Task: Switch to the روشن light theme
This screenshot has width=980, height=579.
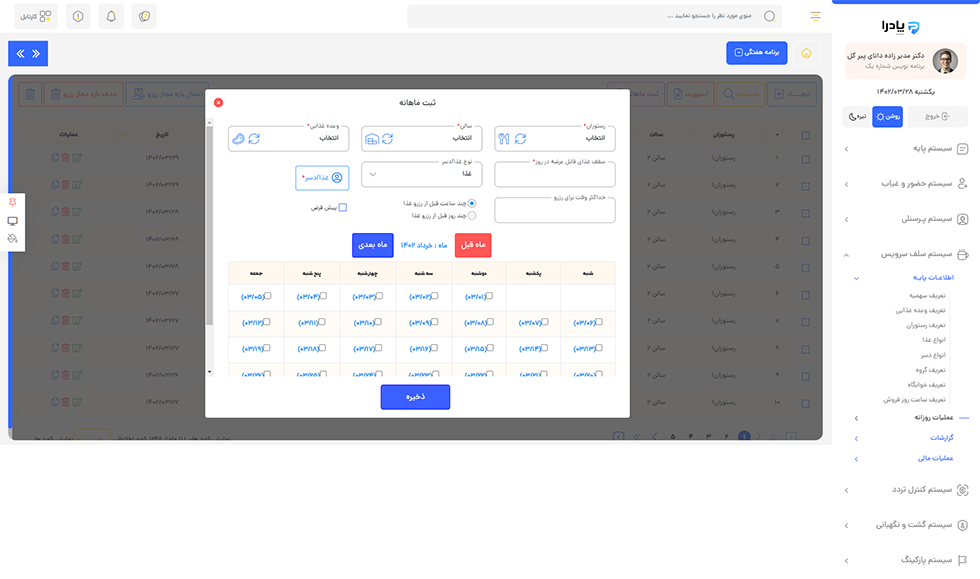Action: 888,116
